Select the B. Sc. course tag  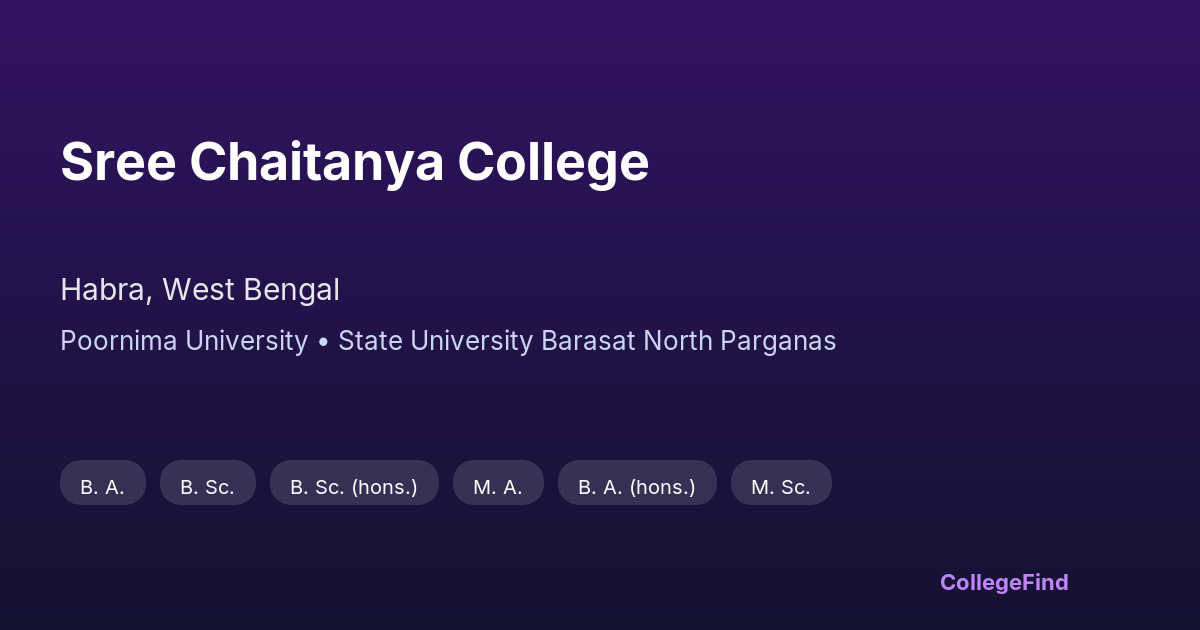pos(207,487)
